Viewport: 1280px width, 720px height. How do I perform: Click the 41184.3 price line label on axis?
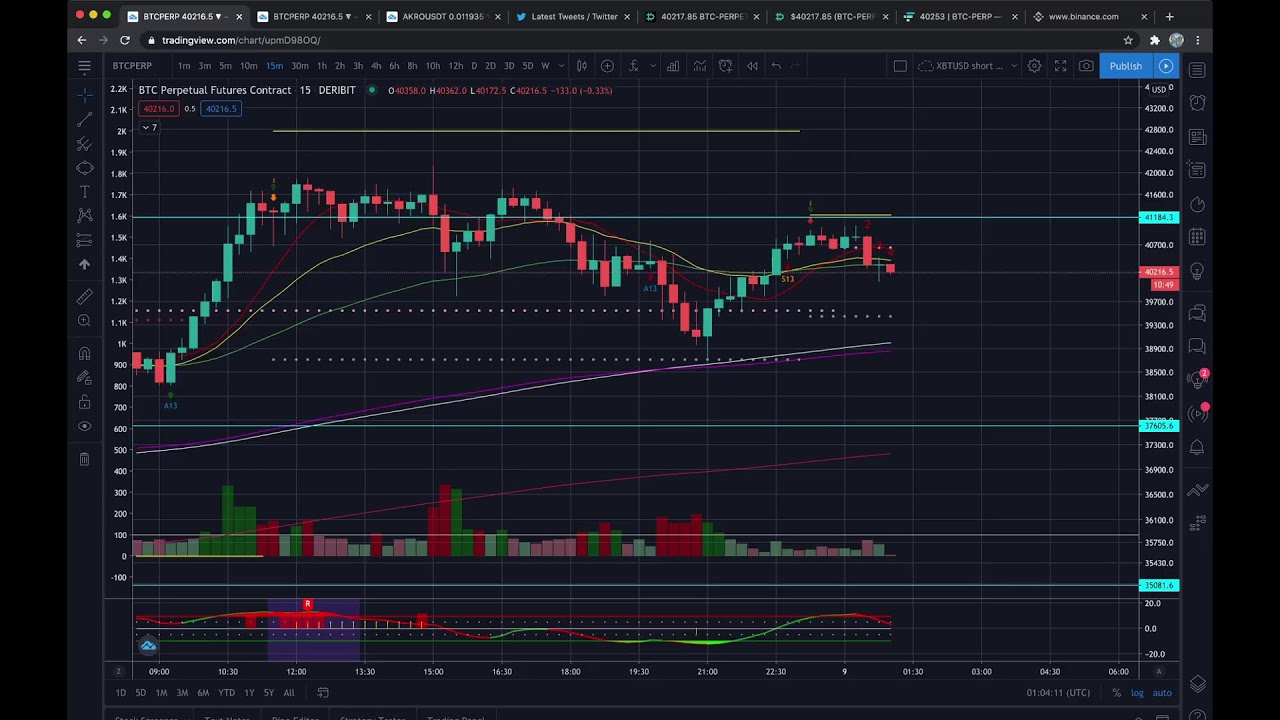[1159, 217]
